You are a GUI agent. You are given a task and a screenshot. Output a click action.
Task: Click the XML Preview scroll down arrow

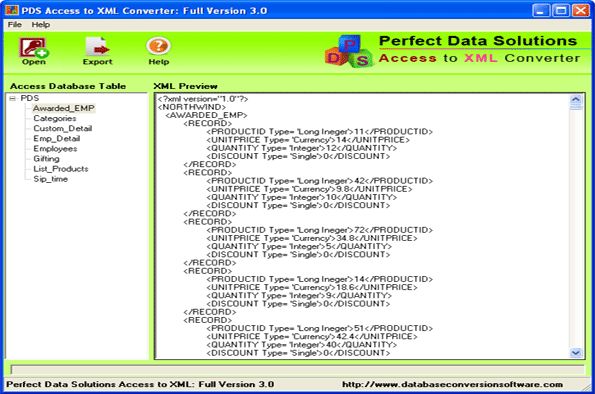coord(576,353)
